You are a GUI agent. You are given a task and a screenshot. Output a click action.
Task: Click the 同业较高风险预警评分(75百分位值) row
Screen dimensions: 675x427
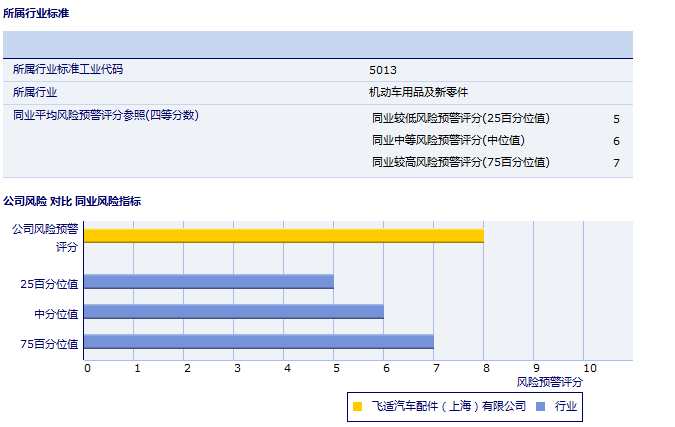click(460, 162)
